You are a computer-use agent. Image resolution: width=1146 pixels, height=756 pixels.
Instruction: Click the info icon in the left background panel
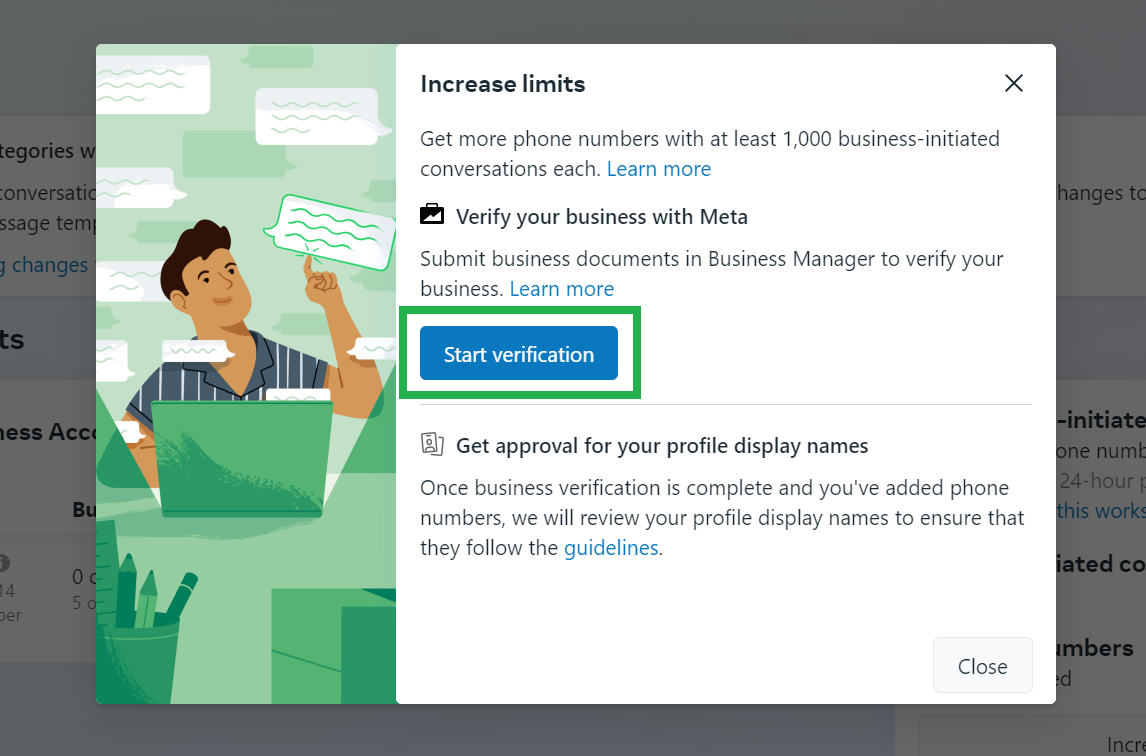(x=4, y=563)
